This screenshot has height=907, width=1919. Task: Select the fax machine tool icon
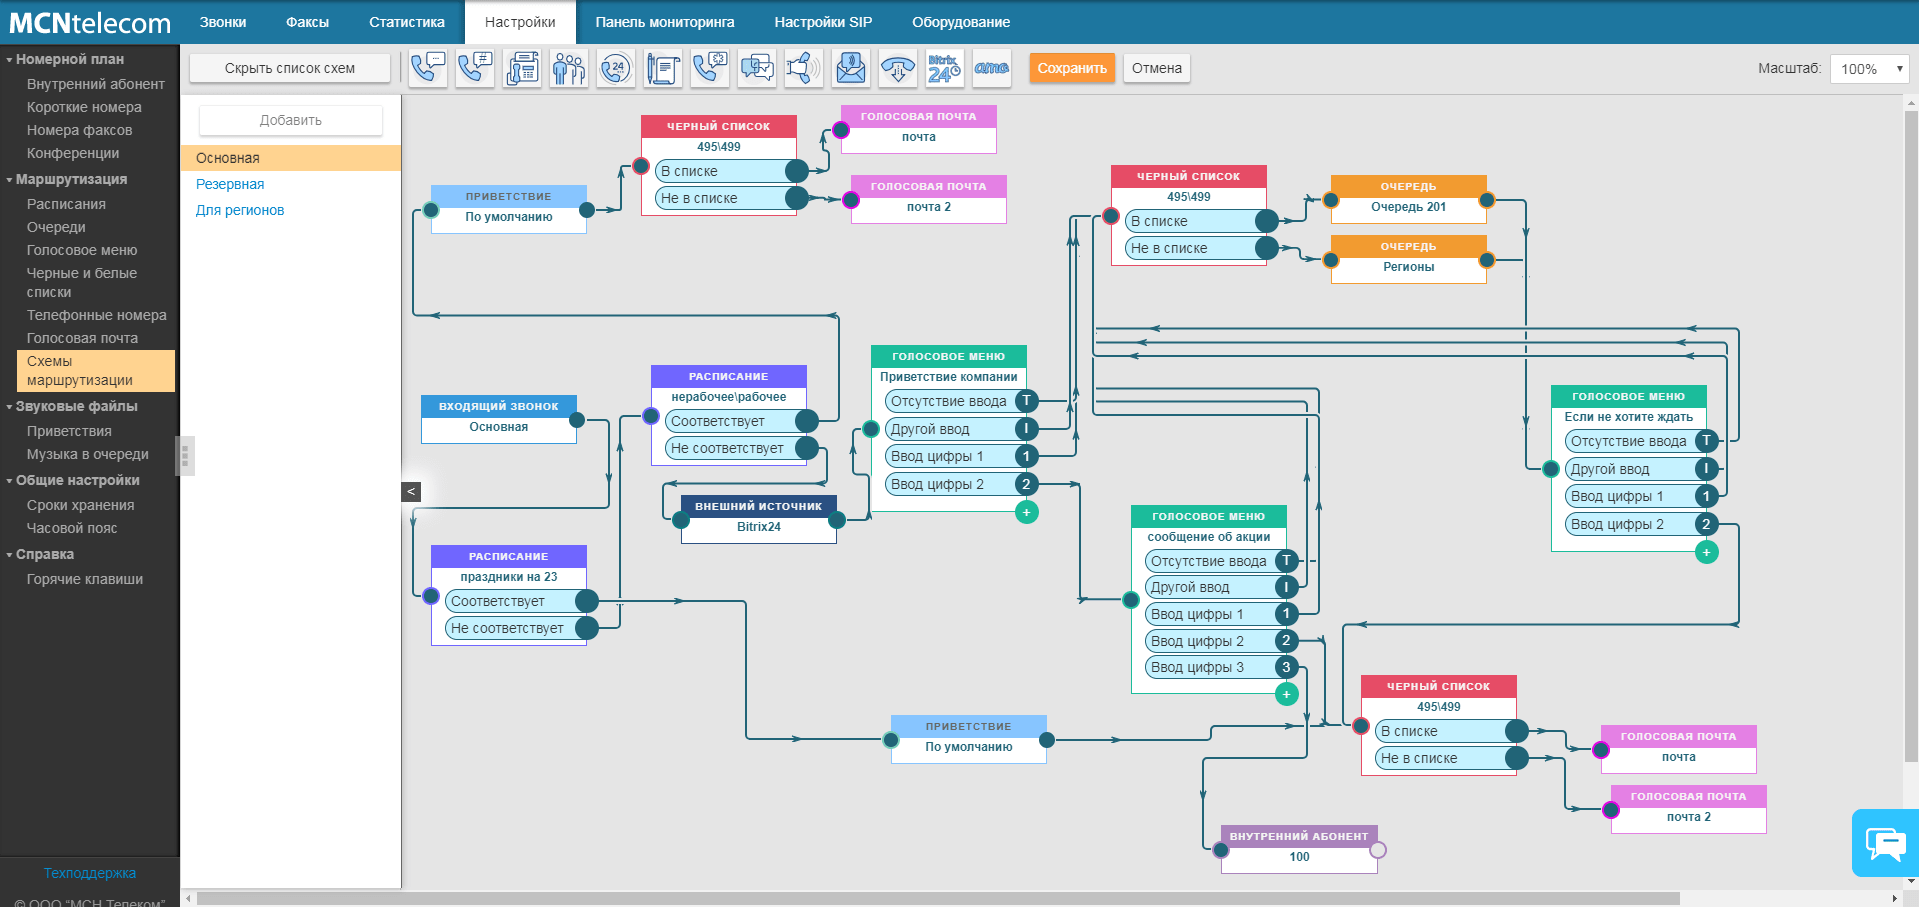(522, 68)
